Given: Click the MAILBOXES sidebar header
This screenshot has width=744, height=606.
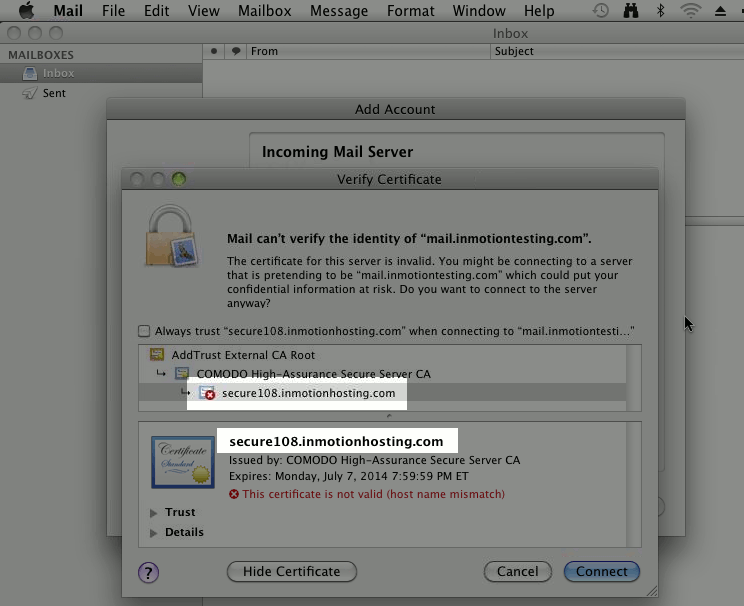Looking at the screenshot, I should (x=41, y=55).
